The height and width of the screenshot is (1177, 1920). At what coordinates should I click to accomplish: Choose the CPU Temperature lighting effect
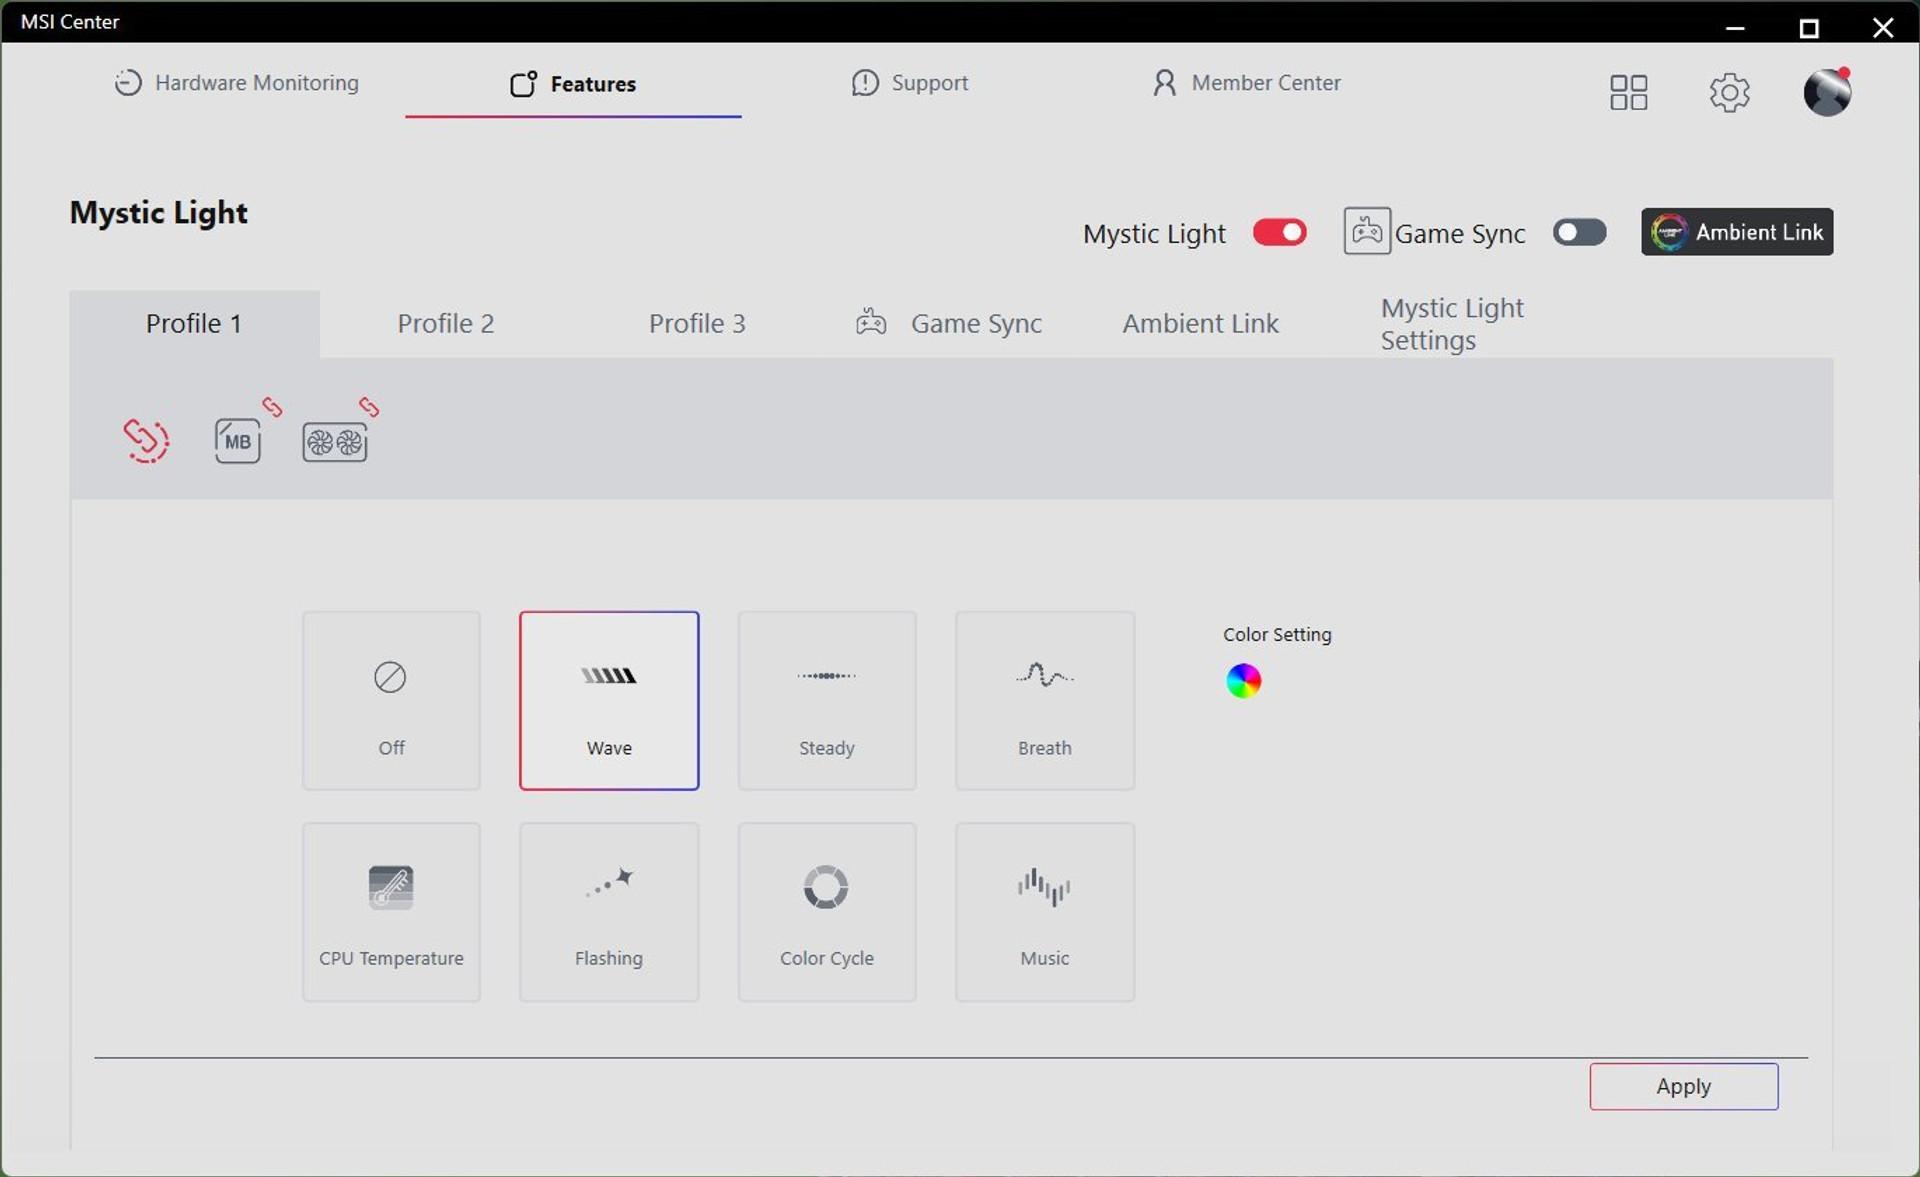[391, 912]
